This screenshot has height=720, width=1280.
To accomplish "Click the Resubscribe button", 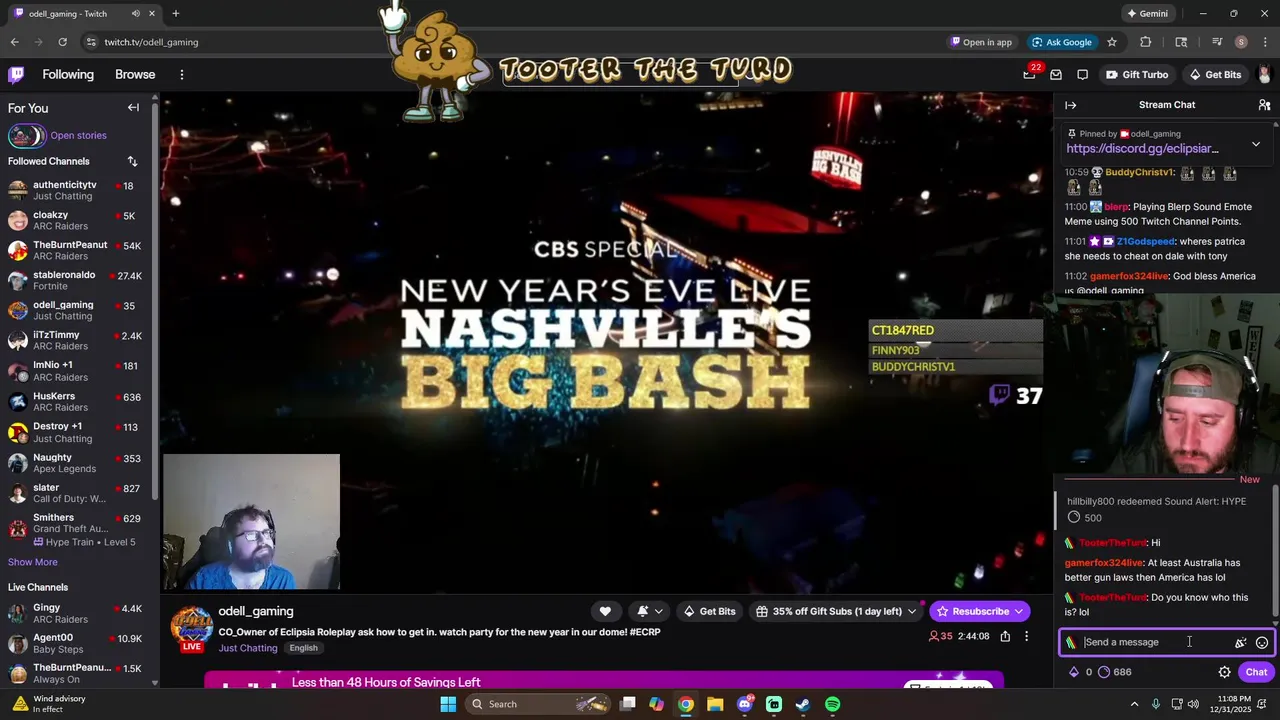I will 972,611.
